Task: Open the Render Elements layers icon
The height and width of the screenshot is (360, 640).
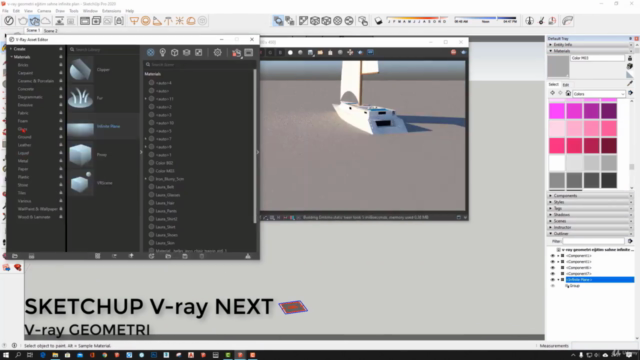Action: click(187, 52)
